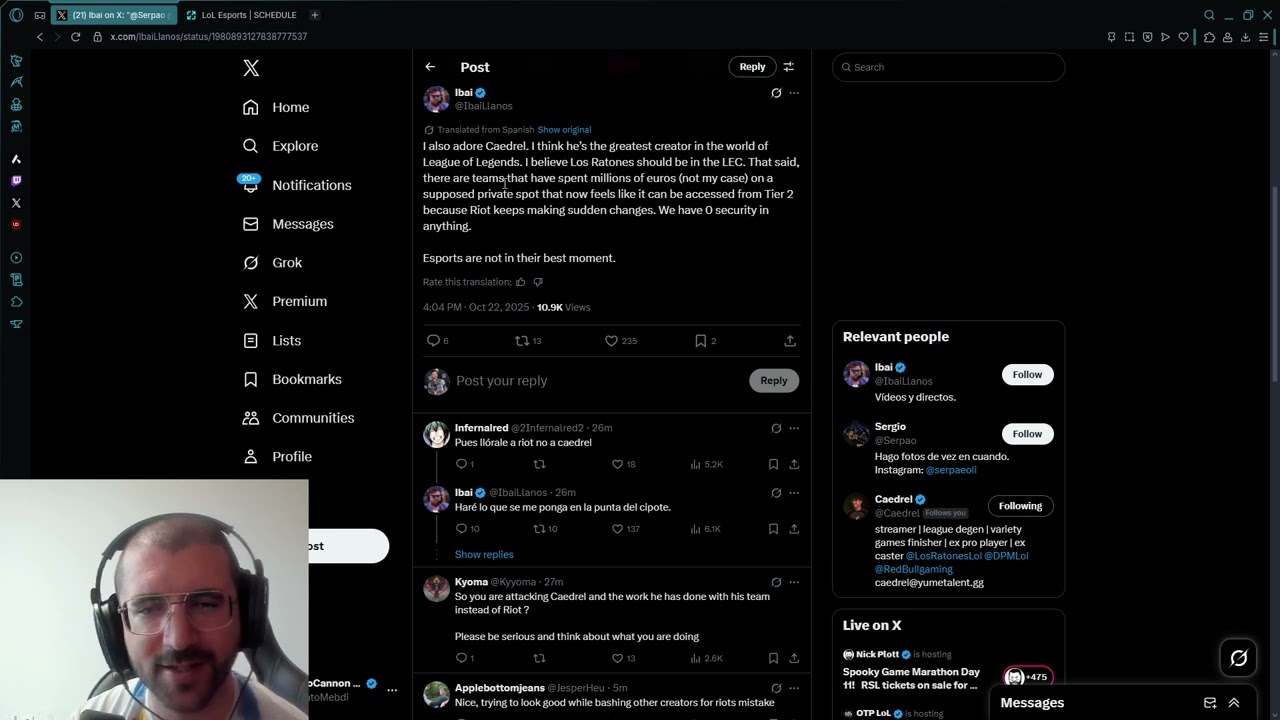1280x720 pixels.
Task: Reload the current page
Action: tap(75, 37)
